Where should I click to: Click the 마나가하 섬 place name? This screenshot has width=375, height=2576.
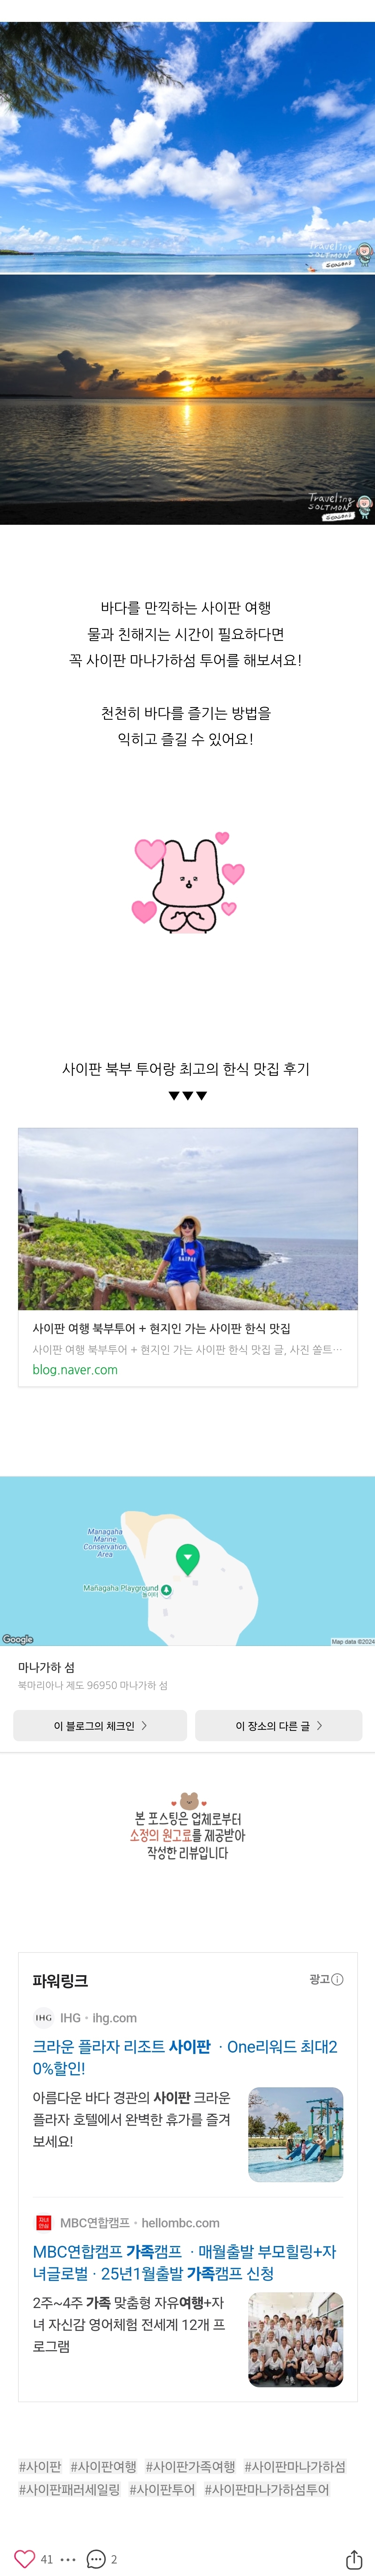click(46, 1667)
